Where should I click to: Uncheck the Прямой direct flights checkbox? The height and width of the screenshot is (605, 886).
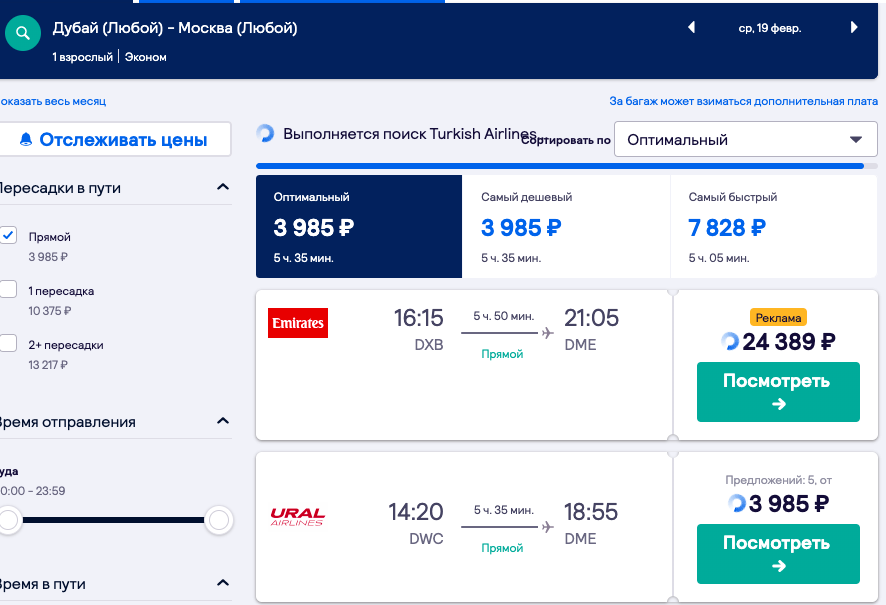click(8, 235)
